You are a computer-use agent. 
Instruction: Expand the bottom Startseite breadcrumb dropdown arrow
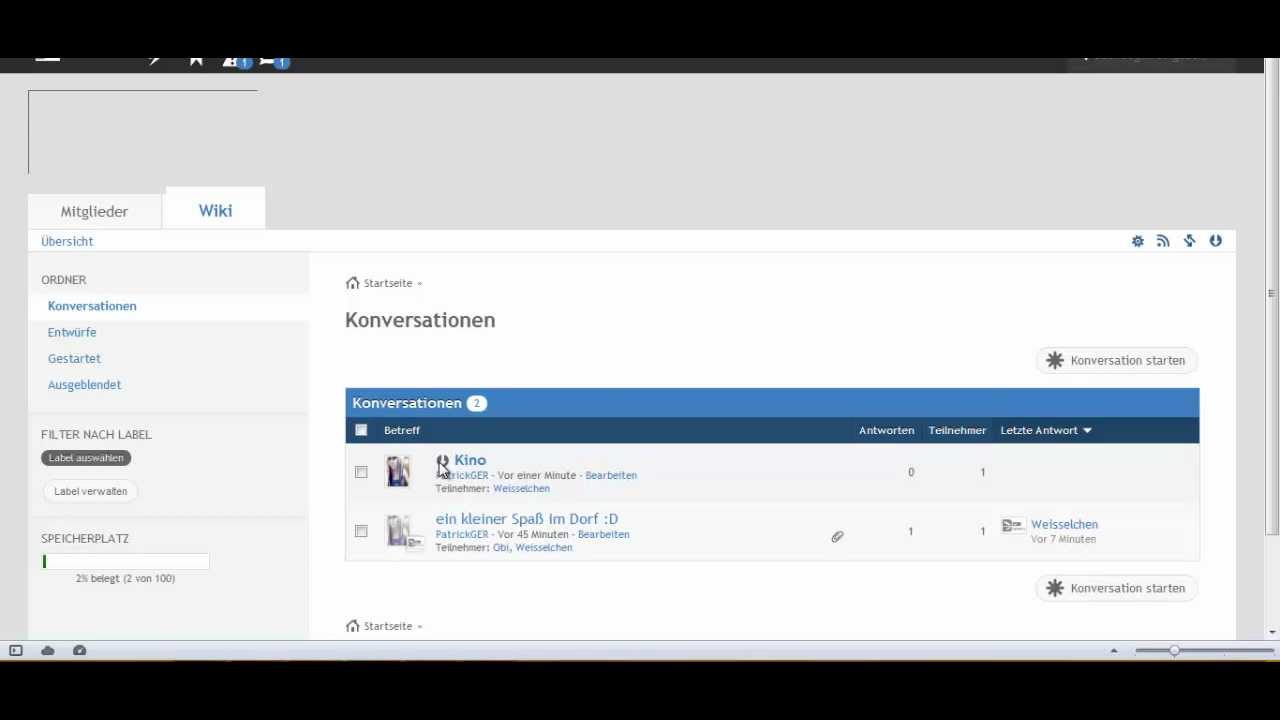[419, 627]
